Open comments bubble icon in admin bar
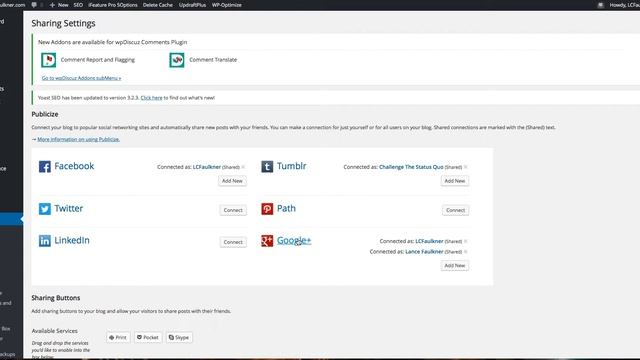Screen dimensions: 640x360 [34, 5]
